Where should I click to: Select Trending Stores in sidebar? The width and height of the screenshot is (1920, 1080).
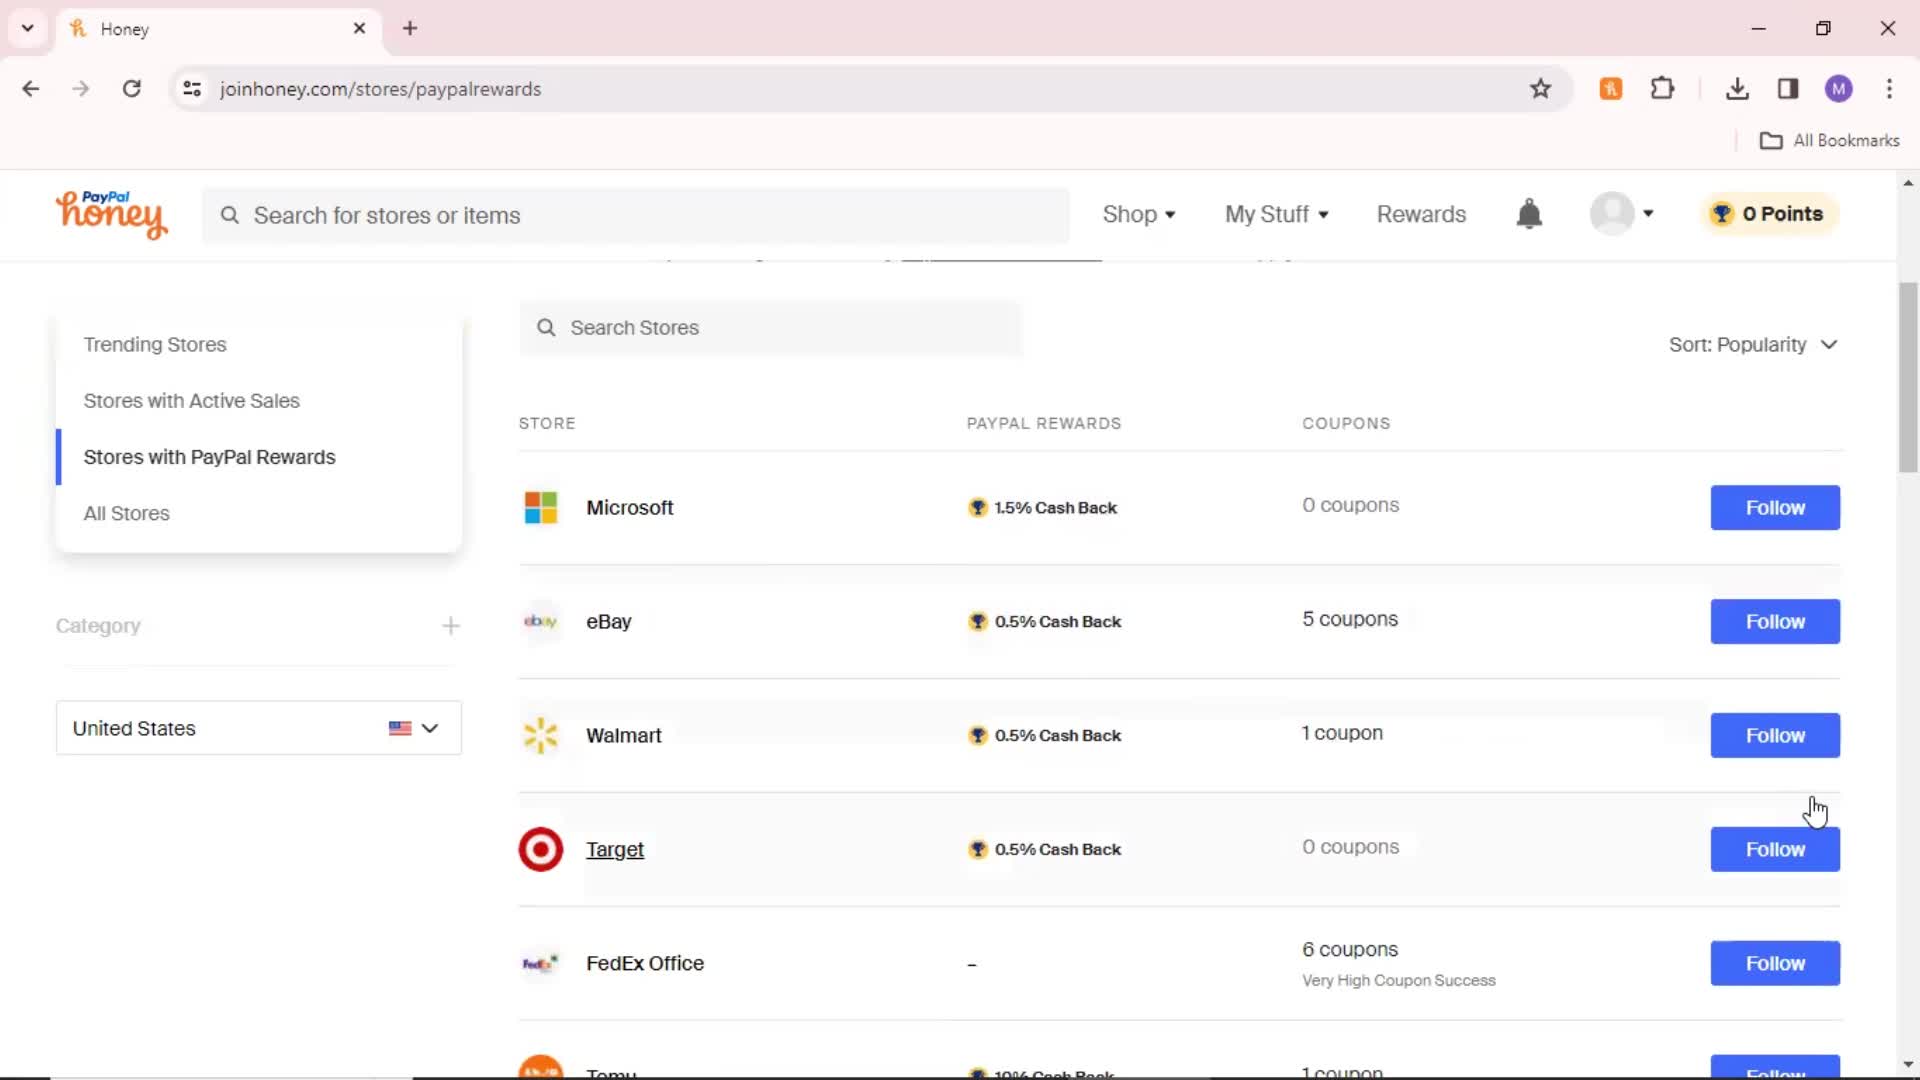click(155, 345)
